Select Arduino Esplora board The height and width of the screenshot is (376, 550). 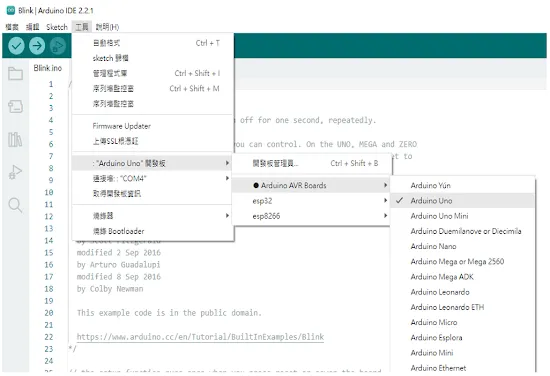[x=462, y=337]
